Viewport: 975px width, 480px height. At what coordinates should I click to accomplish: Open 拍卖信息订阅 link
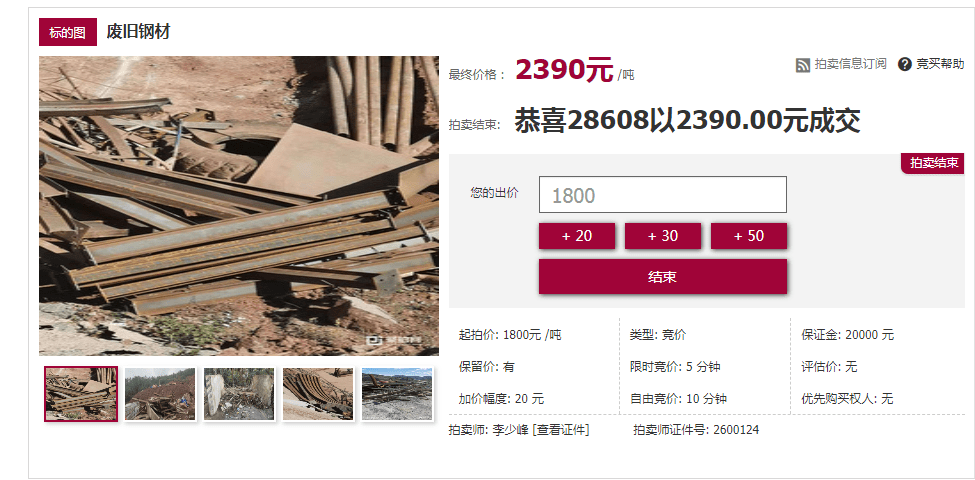851,64
